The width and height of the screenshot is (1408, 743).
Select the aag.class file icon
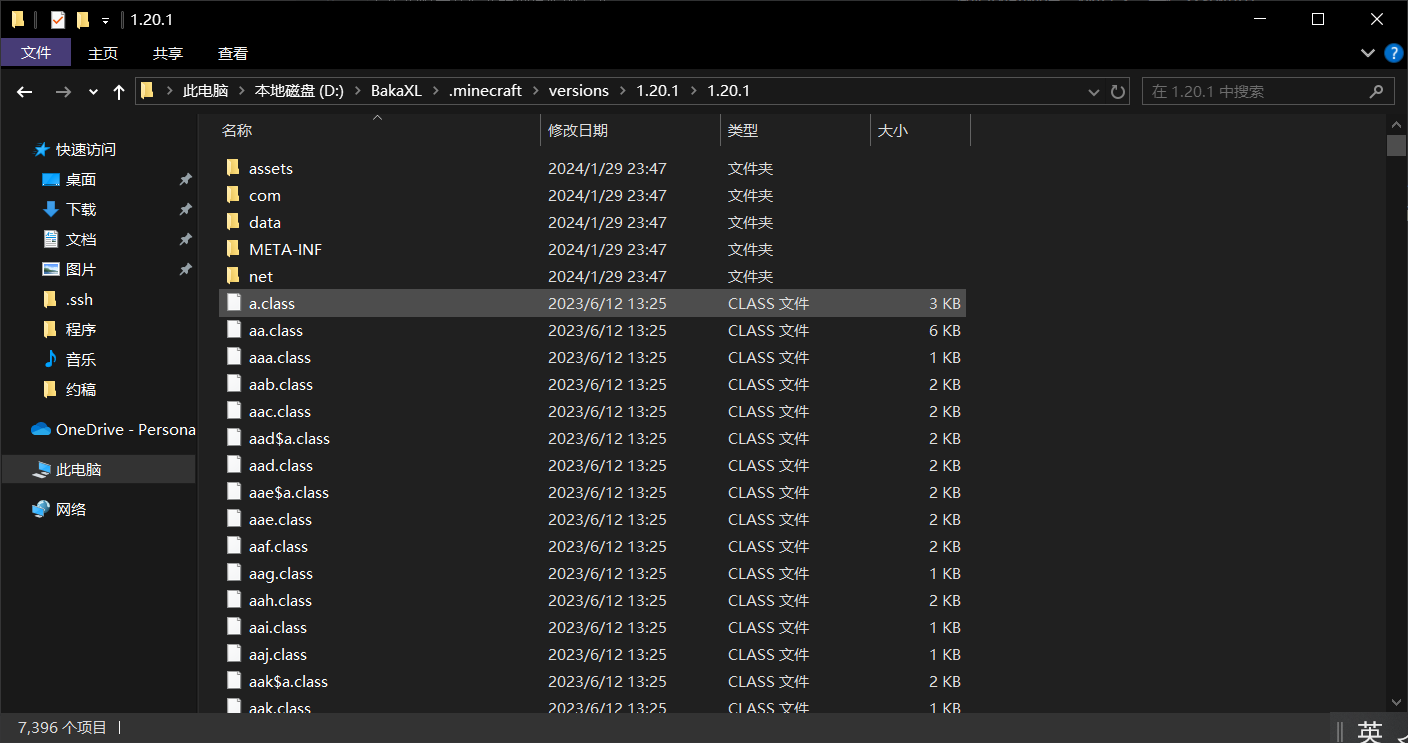coord(234,573)
